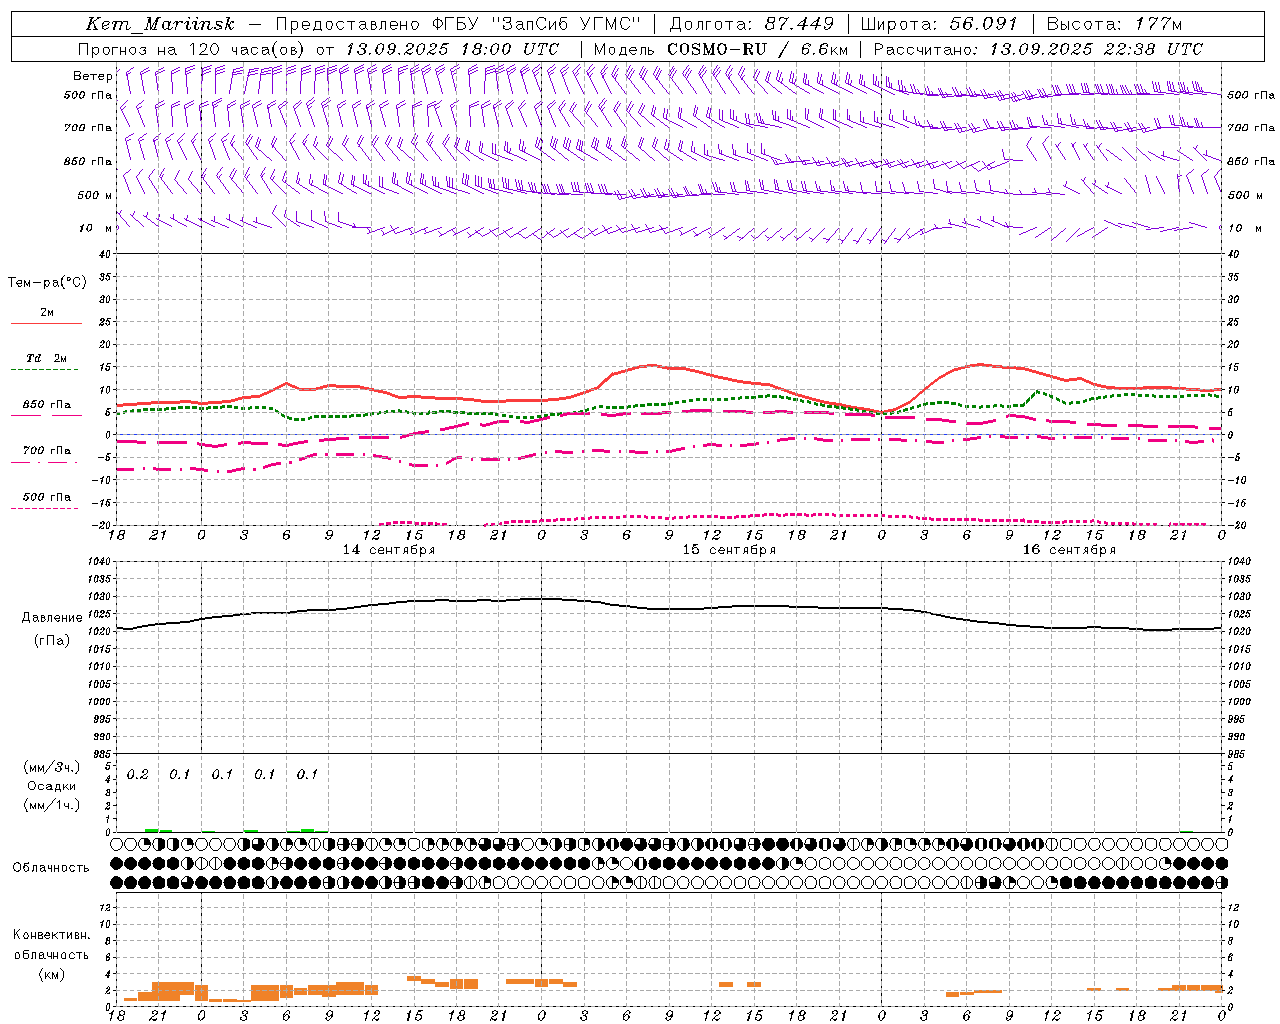Click the Тем-ра(°C) temperature panel label
This screenshot has width=1280, height=1024.
click(47, 283)
